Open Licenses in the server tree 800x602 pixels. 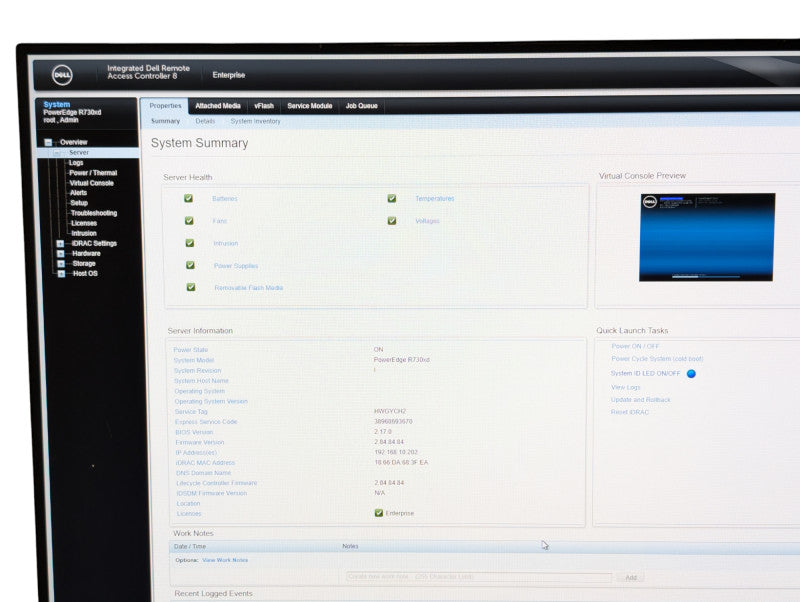(x=84, y=223)
